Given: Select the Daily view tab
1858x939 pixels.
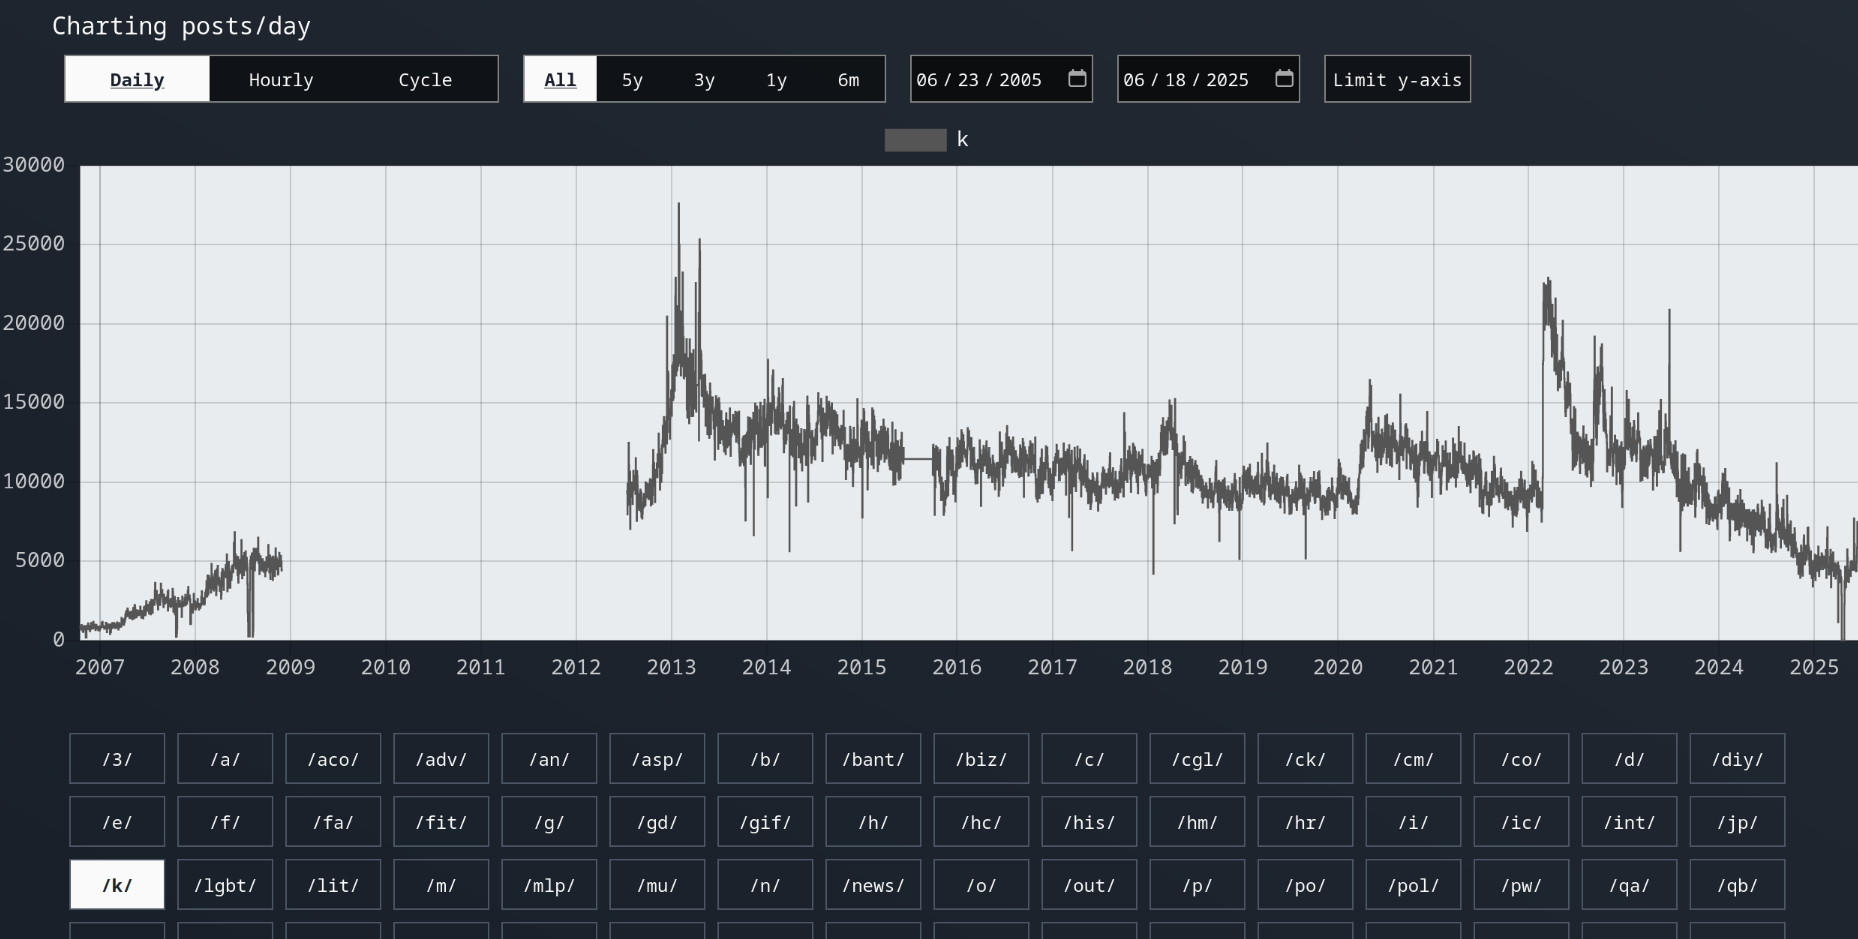Looking at the screenshot, I should 137,79.
